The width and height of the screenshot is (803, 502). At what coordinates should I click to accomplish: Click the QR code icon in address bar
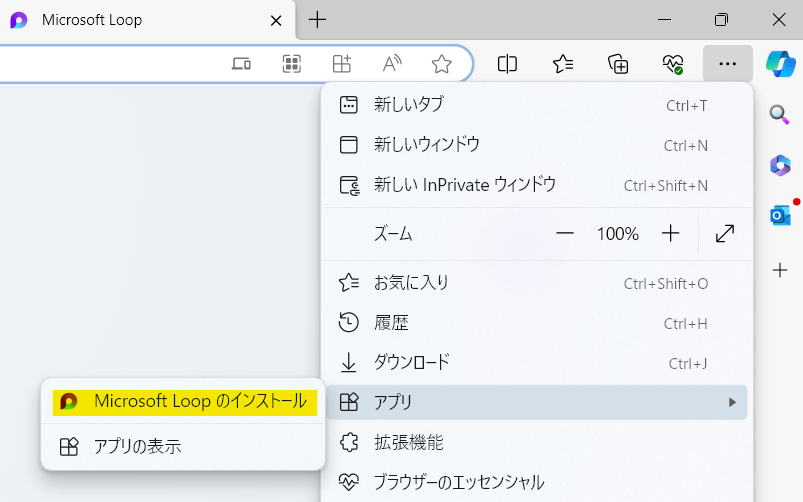pos(291,64)
